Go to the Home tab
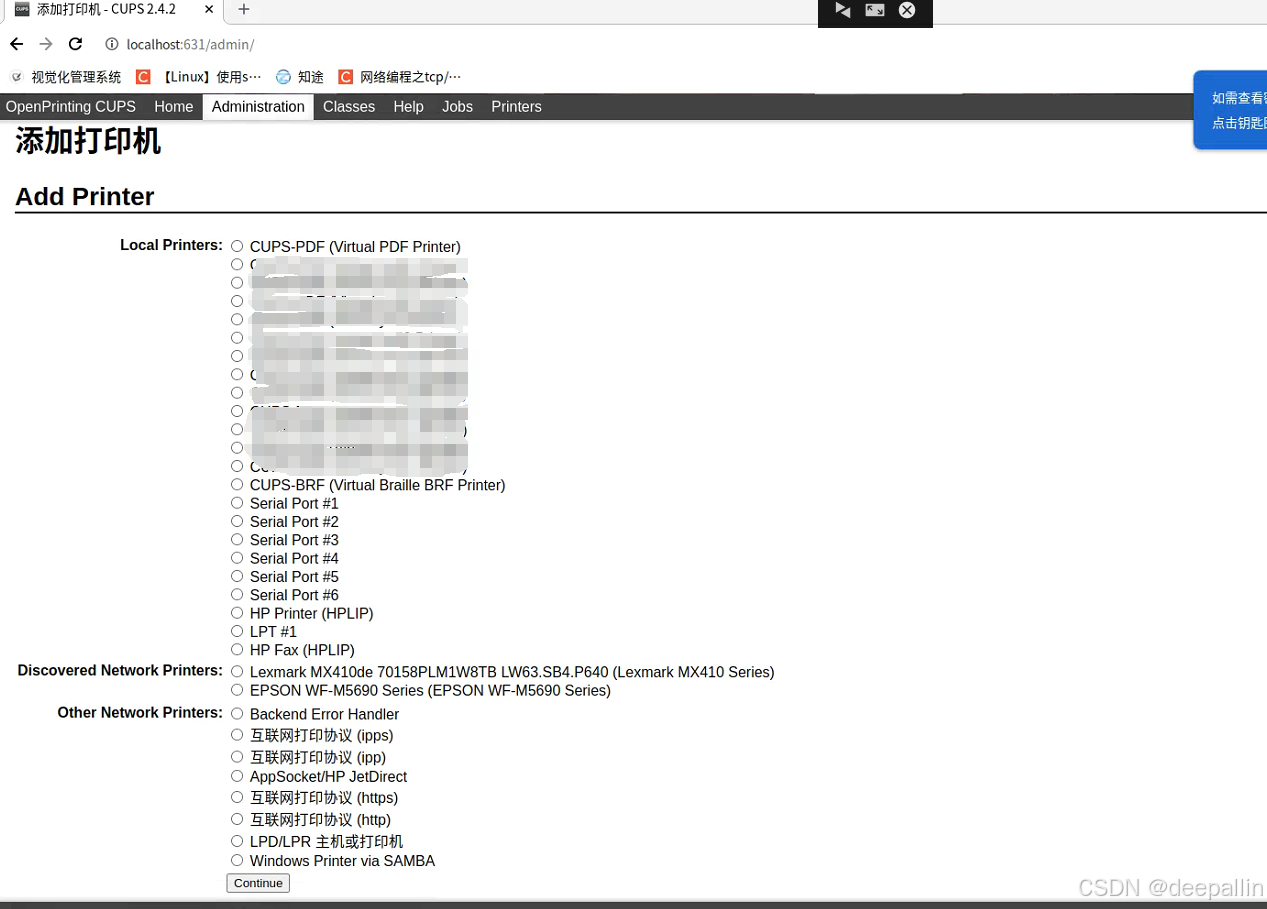The height and width of the screenshot is (909, 1267). point(173,107)
